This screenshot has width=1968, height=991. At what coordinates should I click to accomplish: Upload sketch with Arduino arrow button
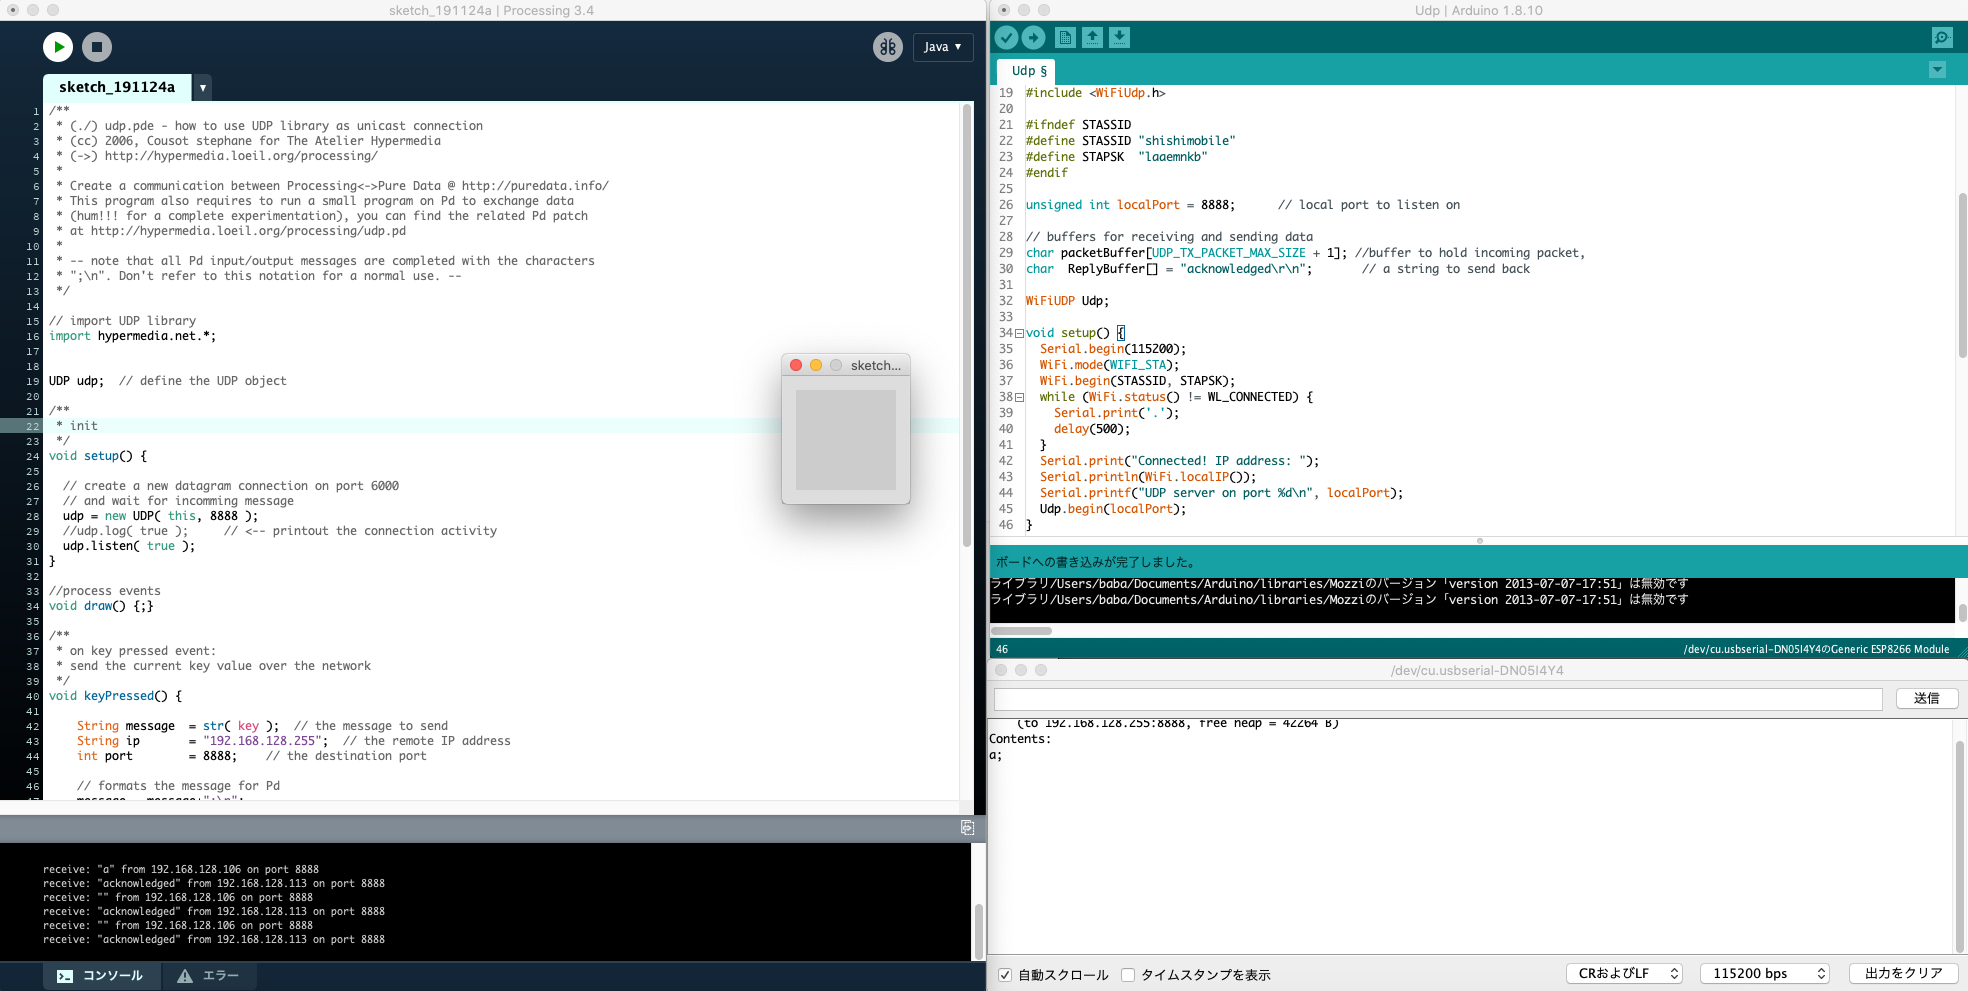(1034, 38)
